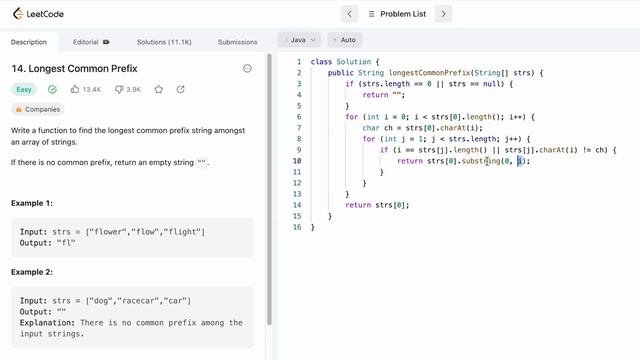640x360 pixels.
Task: Click the Example 1 heading
Action: (32, 203)
